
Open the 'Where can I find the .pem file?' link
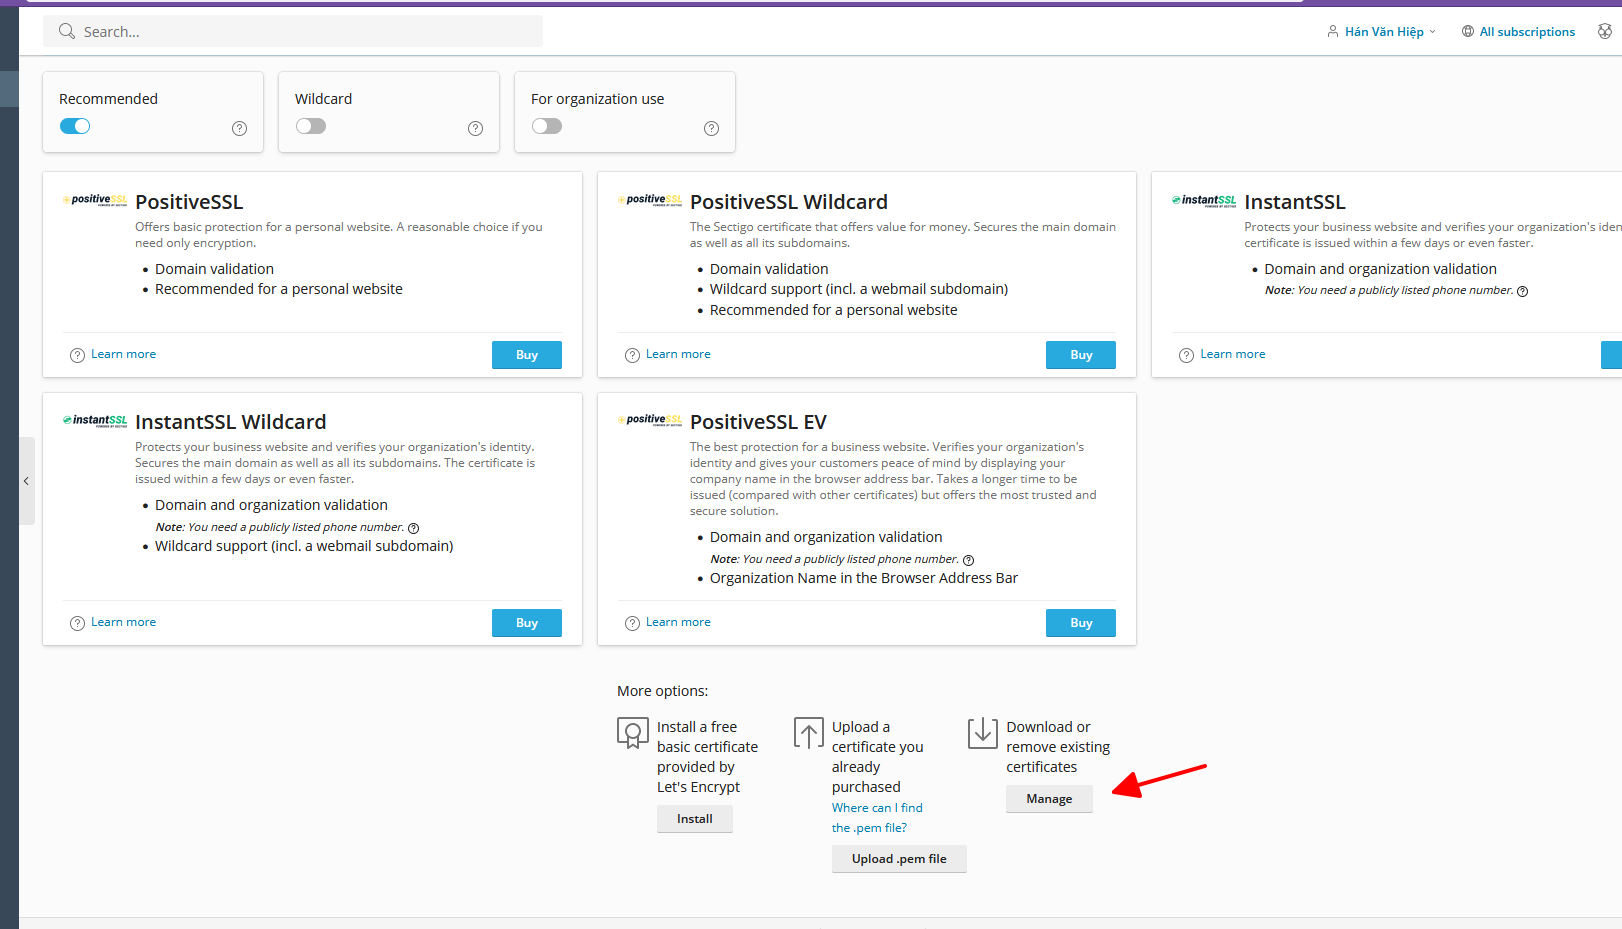[x=877, y=818]
